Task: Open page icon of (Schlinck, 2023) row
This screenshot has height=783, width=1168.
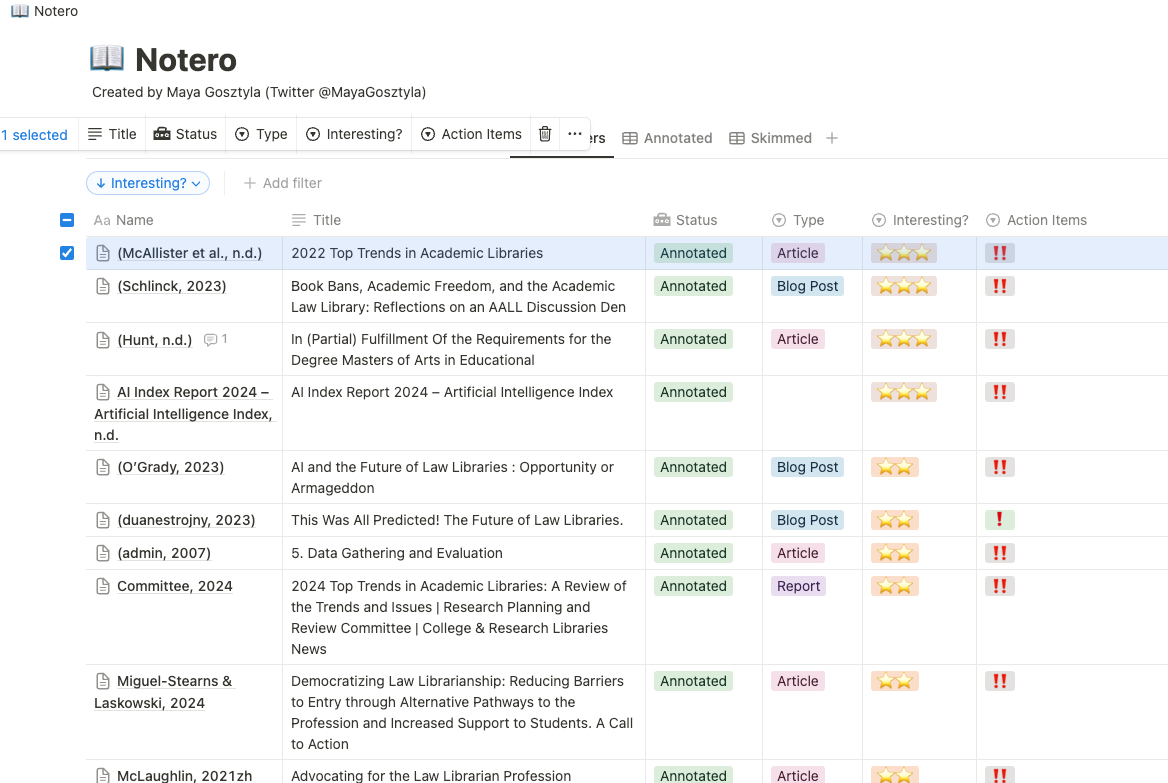Action: pos(102,286)
